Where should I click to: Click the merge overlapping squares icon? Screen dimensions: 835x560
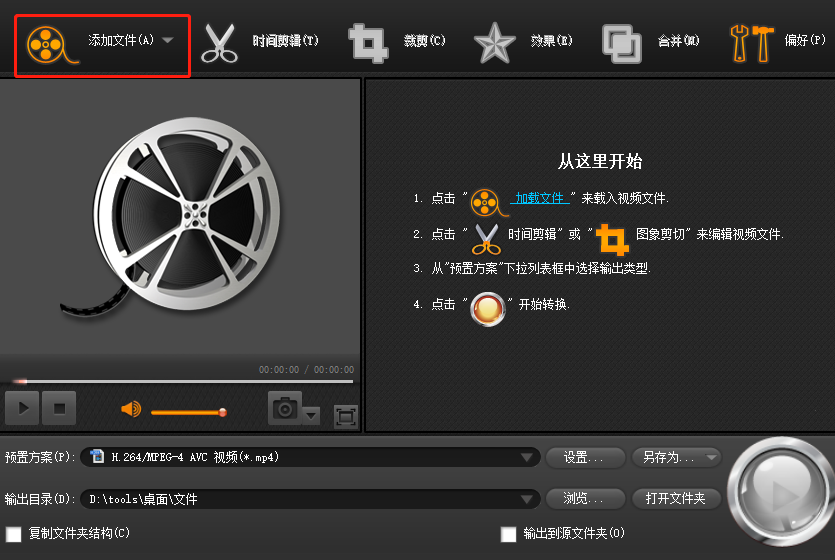point(622,44)
